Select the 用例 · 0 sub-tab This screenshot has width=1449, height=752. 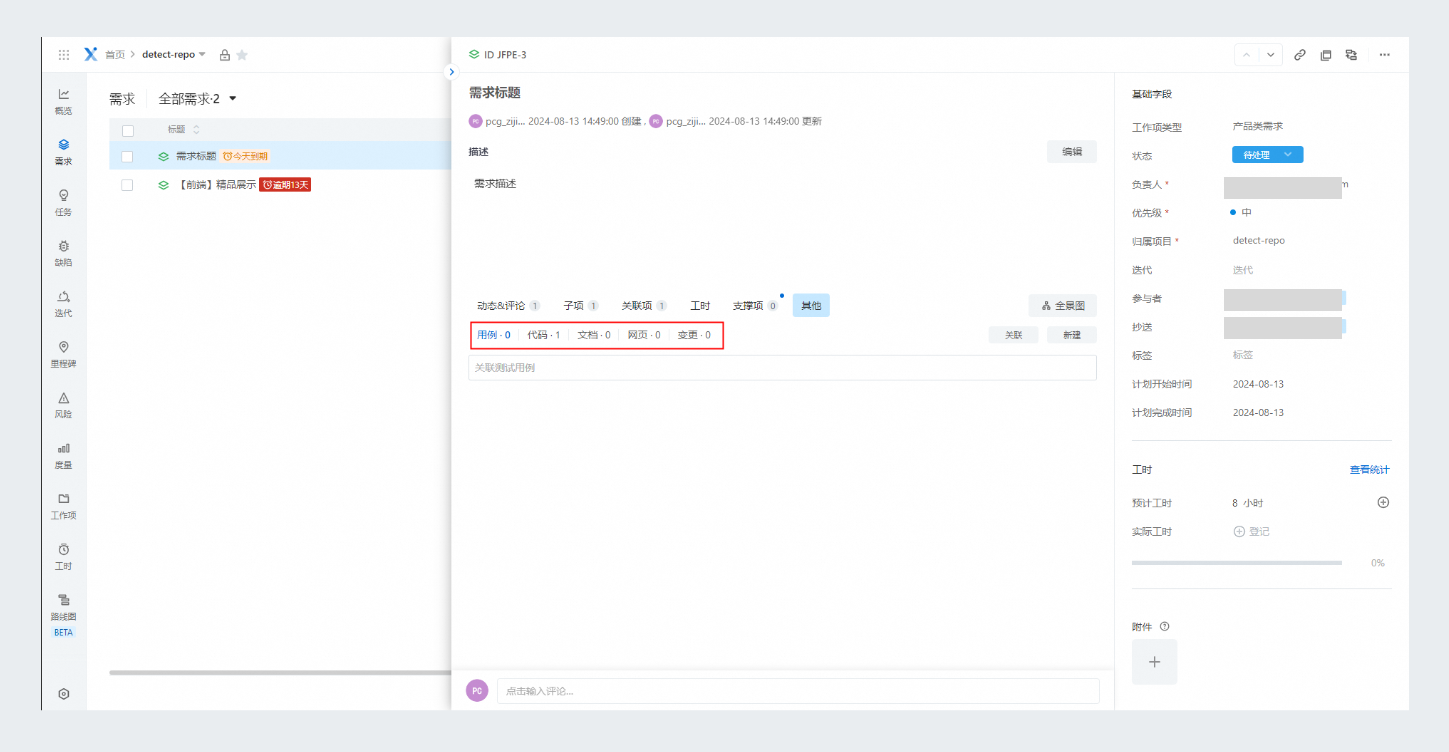494,335
